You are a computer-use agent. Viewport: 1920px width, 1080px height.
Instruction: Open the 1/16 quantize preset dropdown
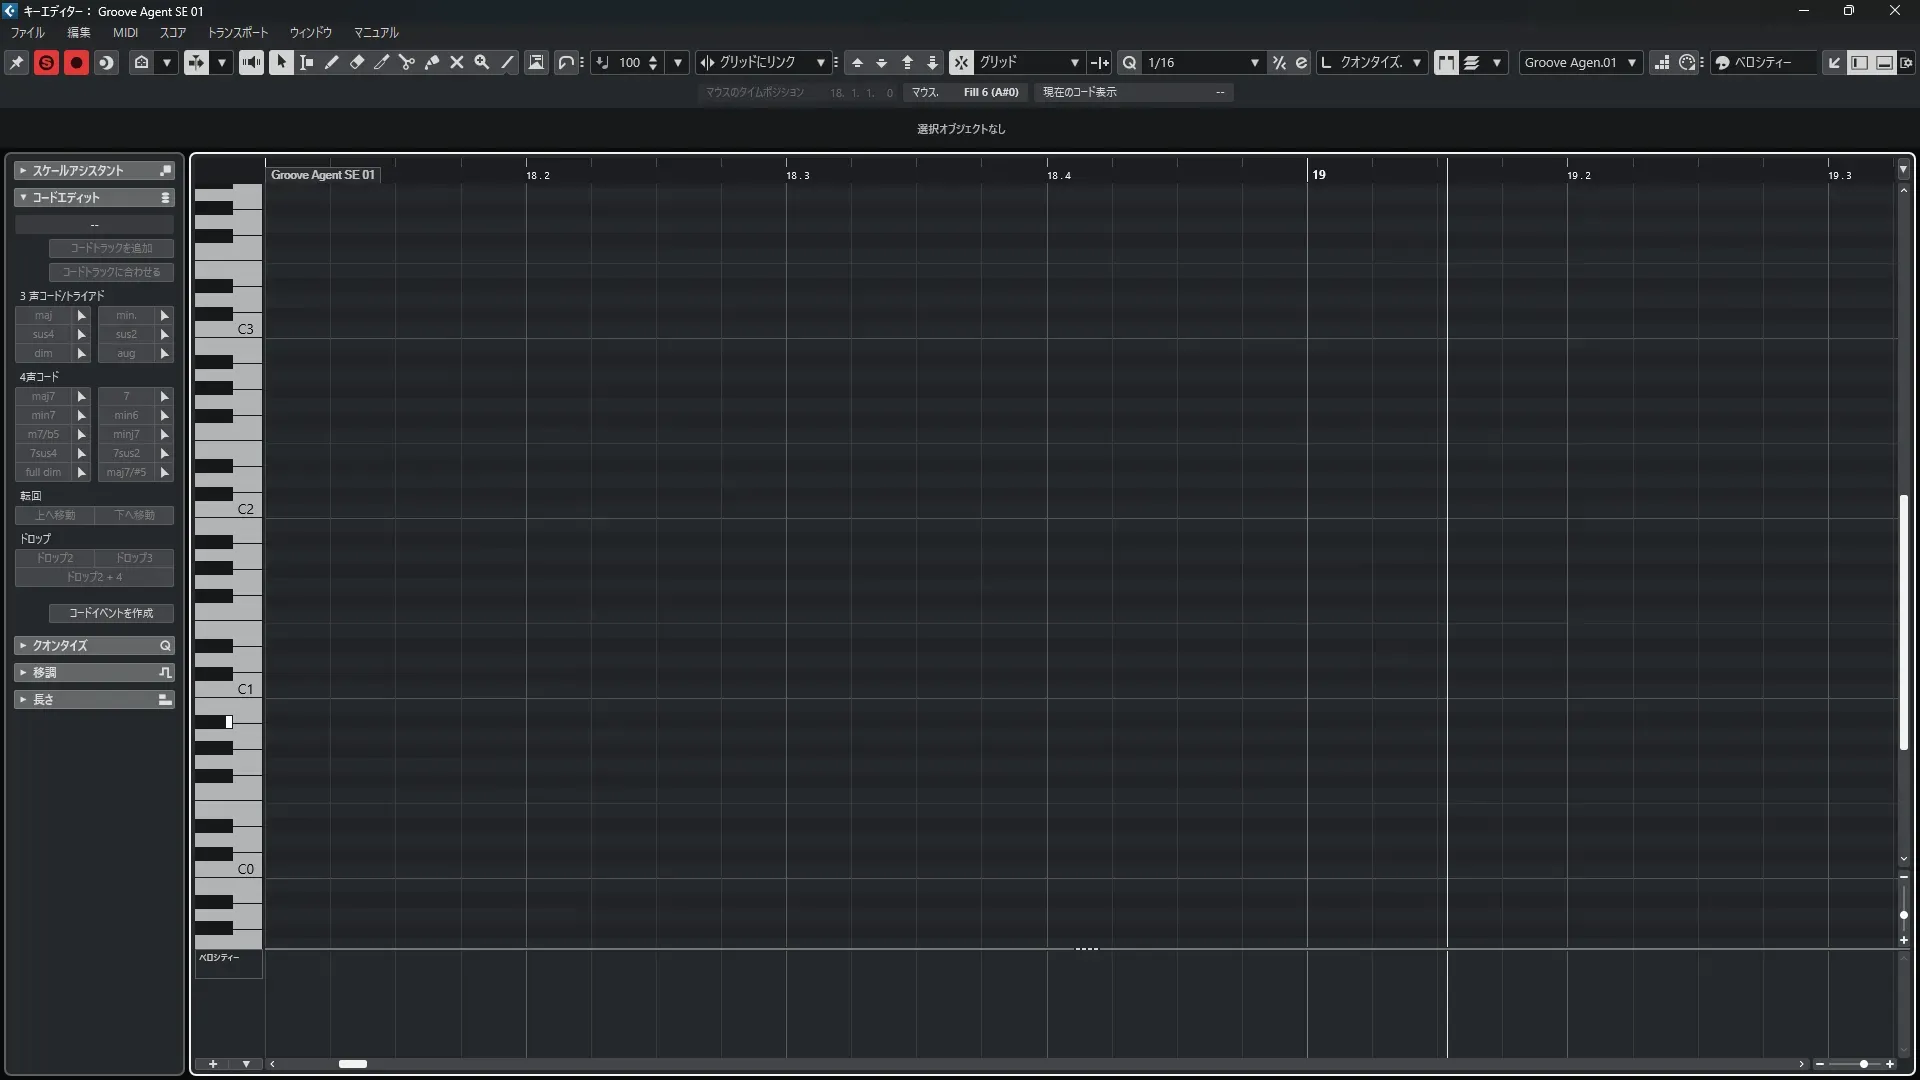pos(1254,62)
